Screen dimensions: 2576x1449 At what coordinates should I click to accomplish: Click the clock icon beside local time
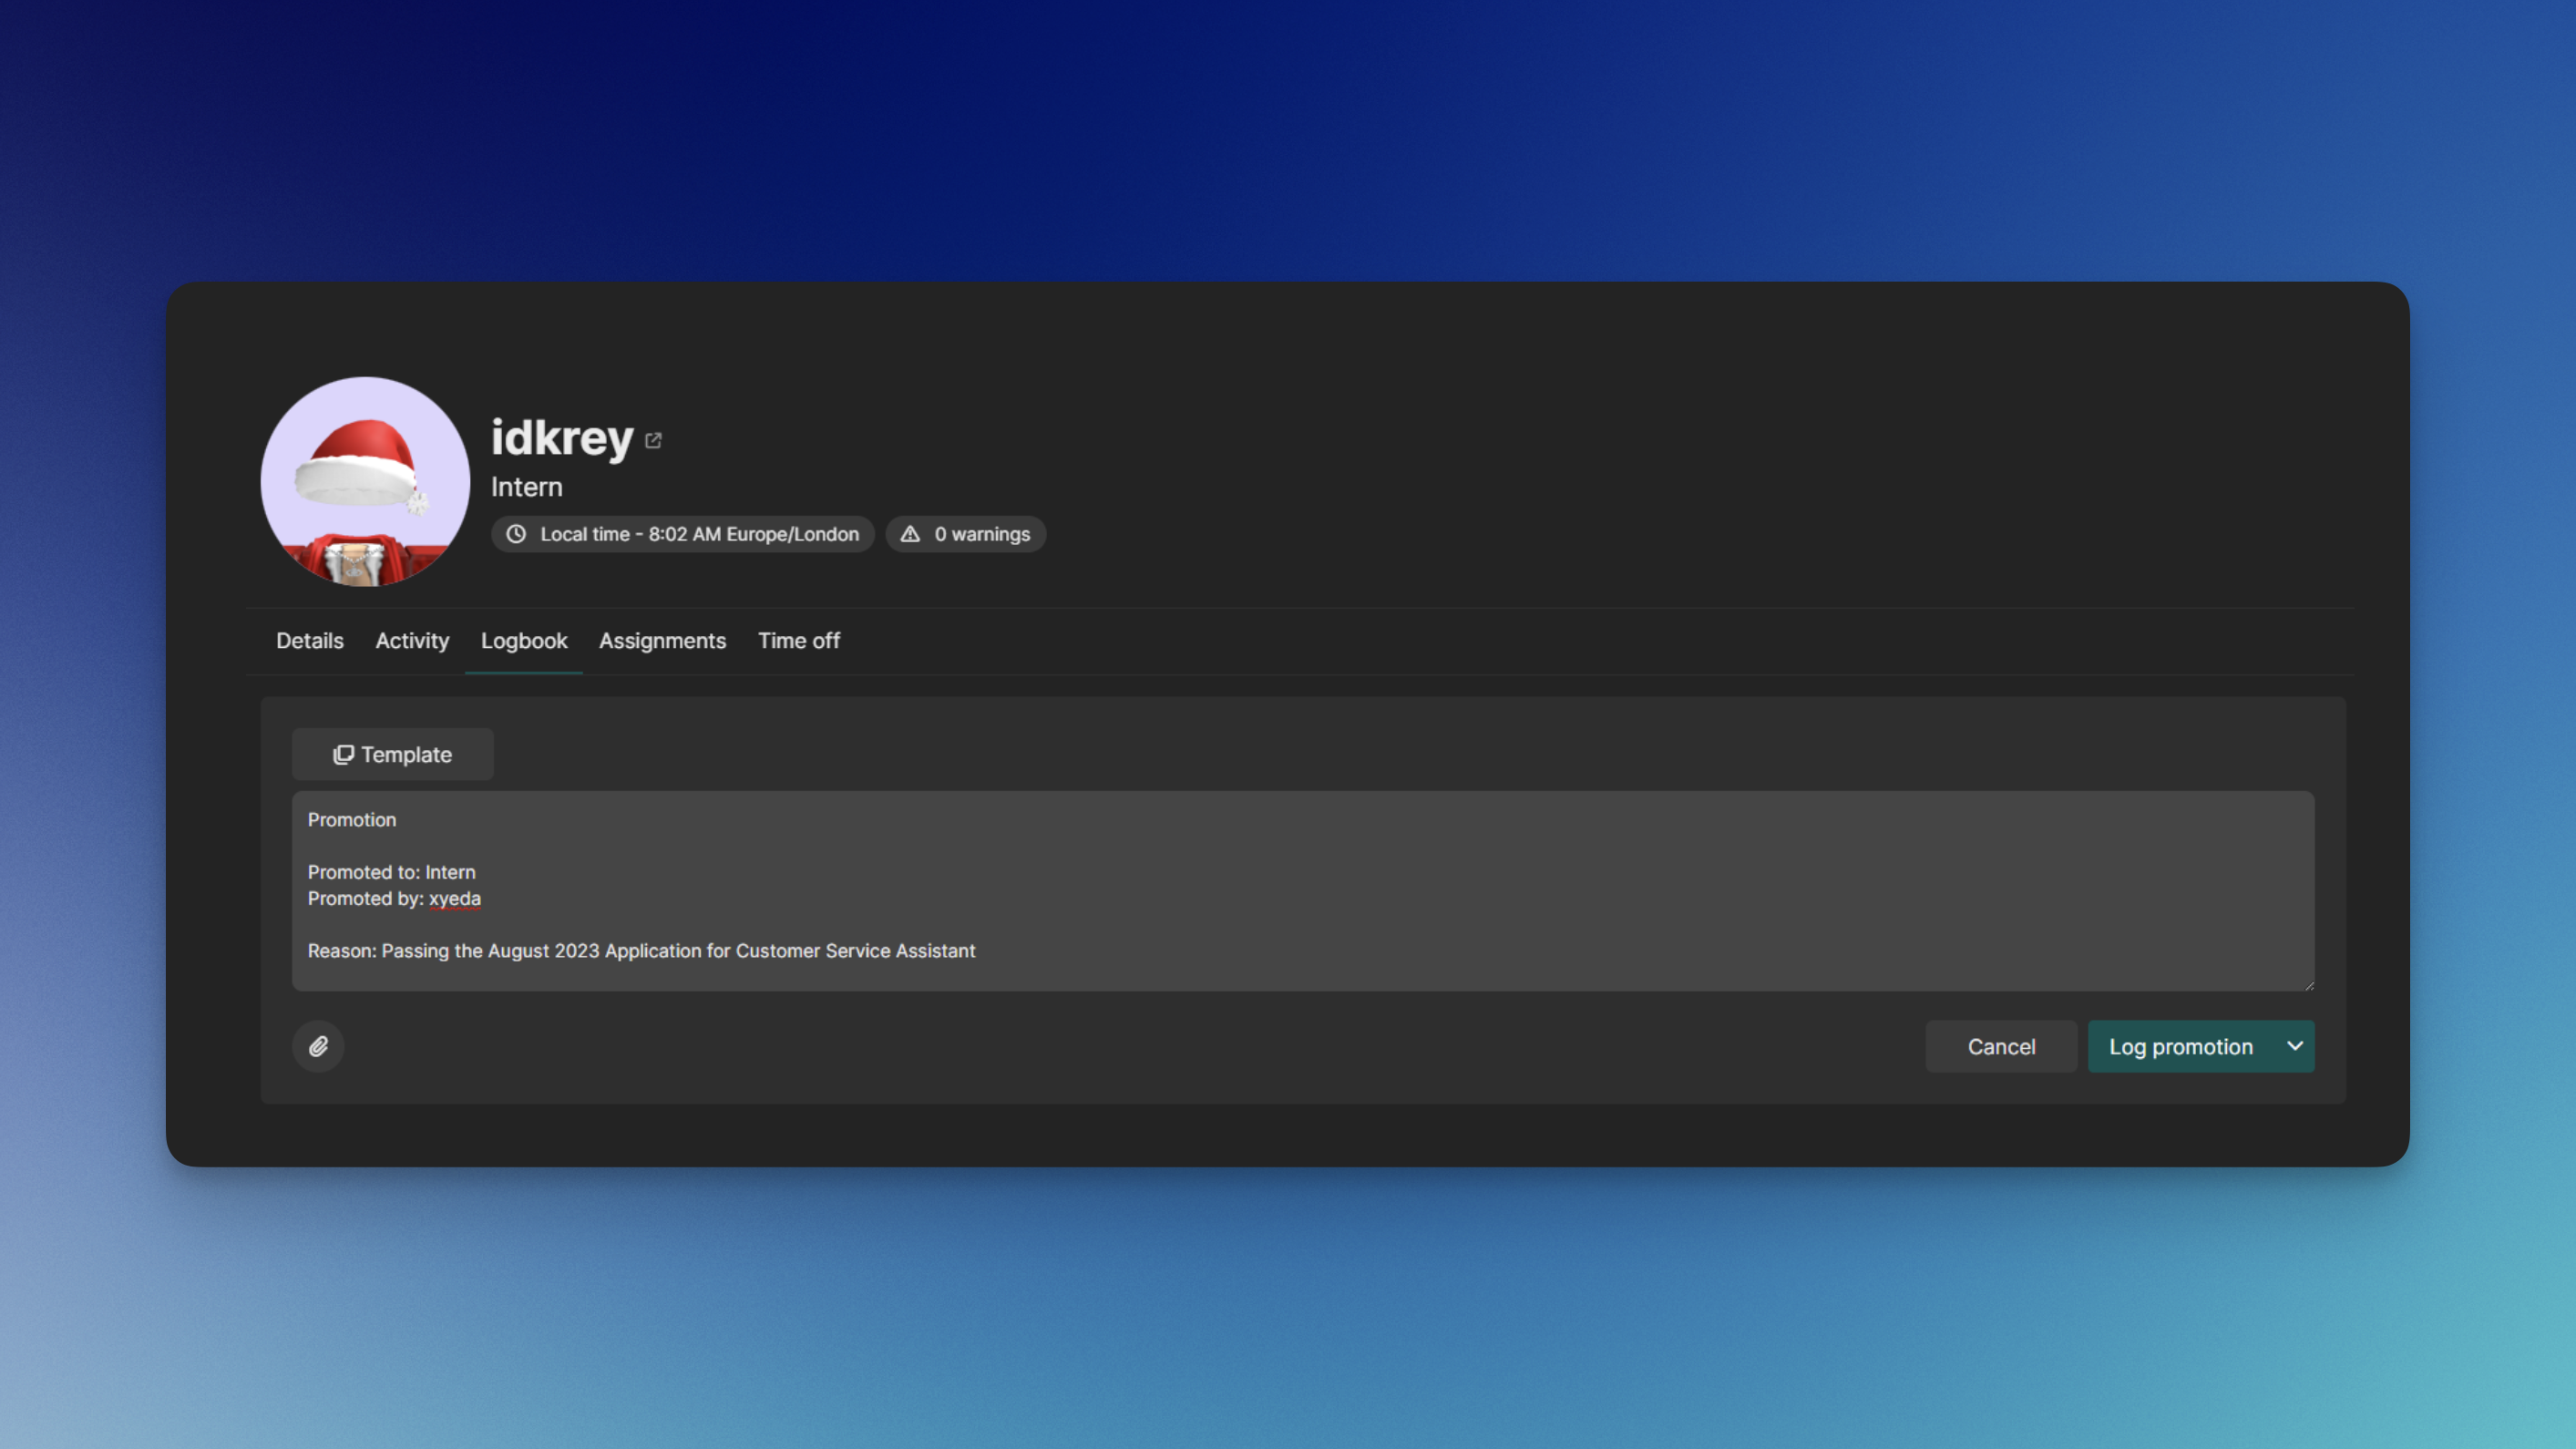[516, 534]
